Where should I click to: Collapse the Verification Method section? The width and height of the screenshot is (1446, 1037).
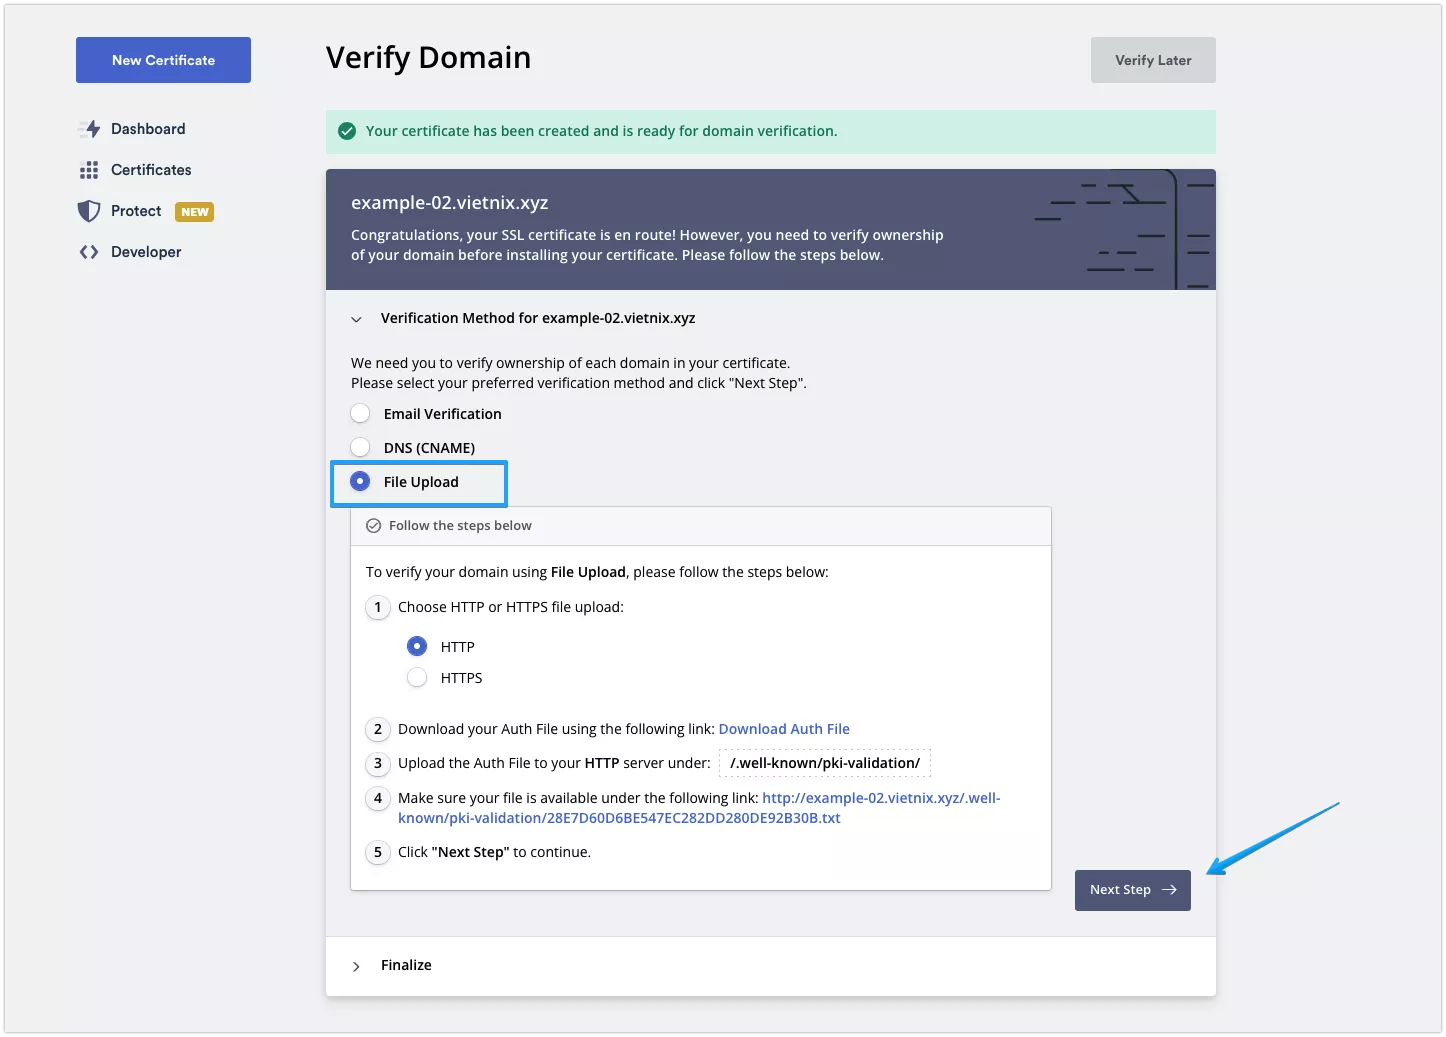356,318
